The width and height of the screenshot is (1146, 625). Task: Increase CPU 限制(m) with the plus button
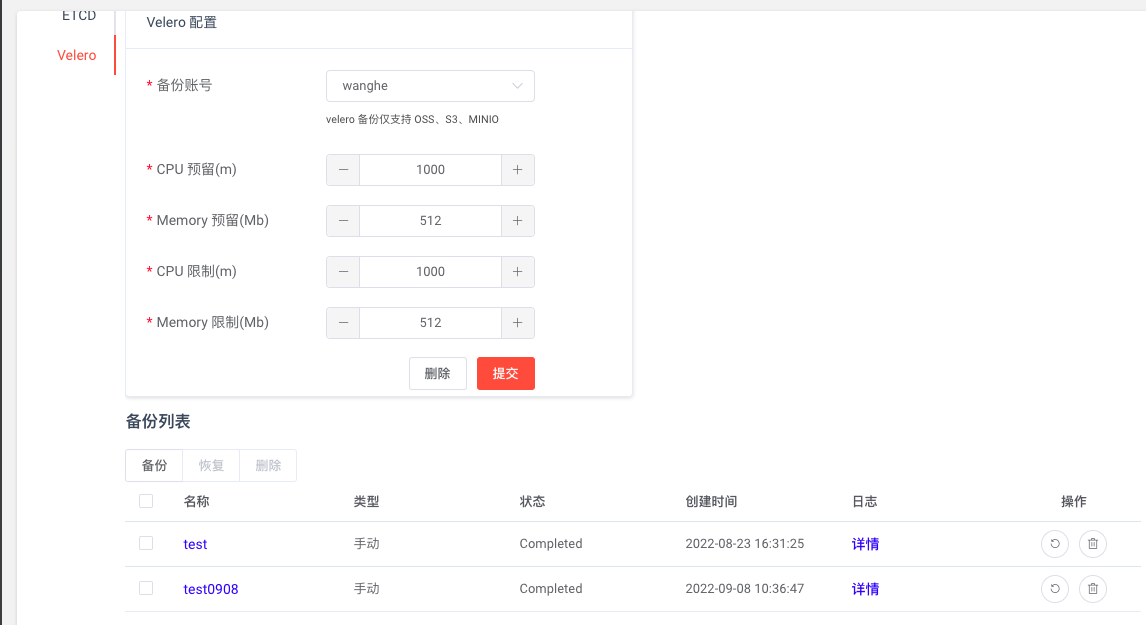pyautogui.click(x=517, y=272)
